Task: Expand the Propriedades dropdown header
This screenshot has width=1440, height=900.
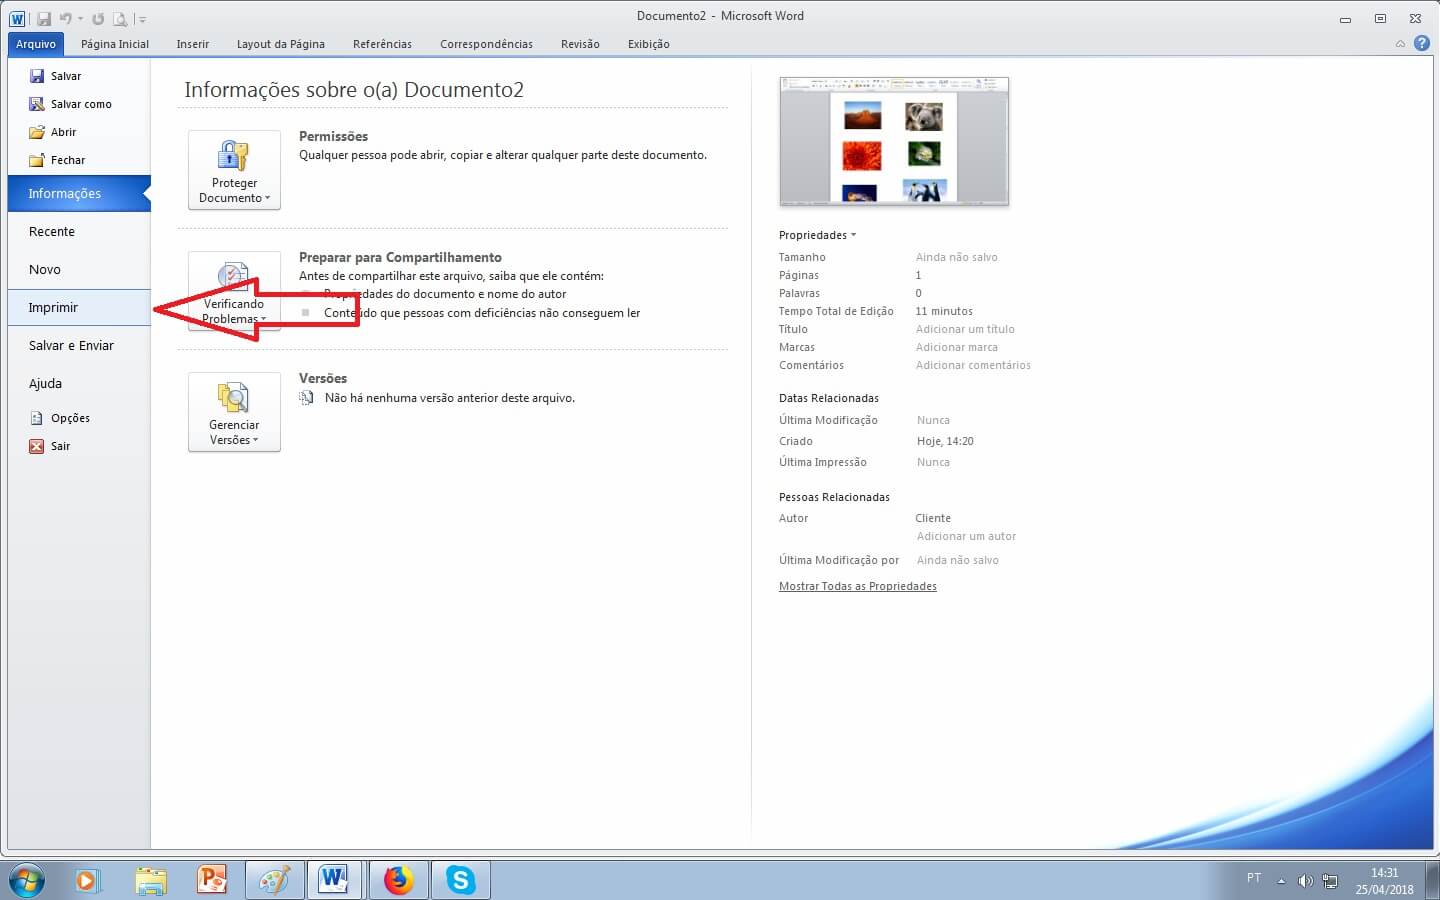Action: click(817, 235)
